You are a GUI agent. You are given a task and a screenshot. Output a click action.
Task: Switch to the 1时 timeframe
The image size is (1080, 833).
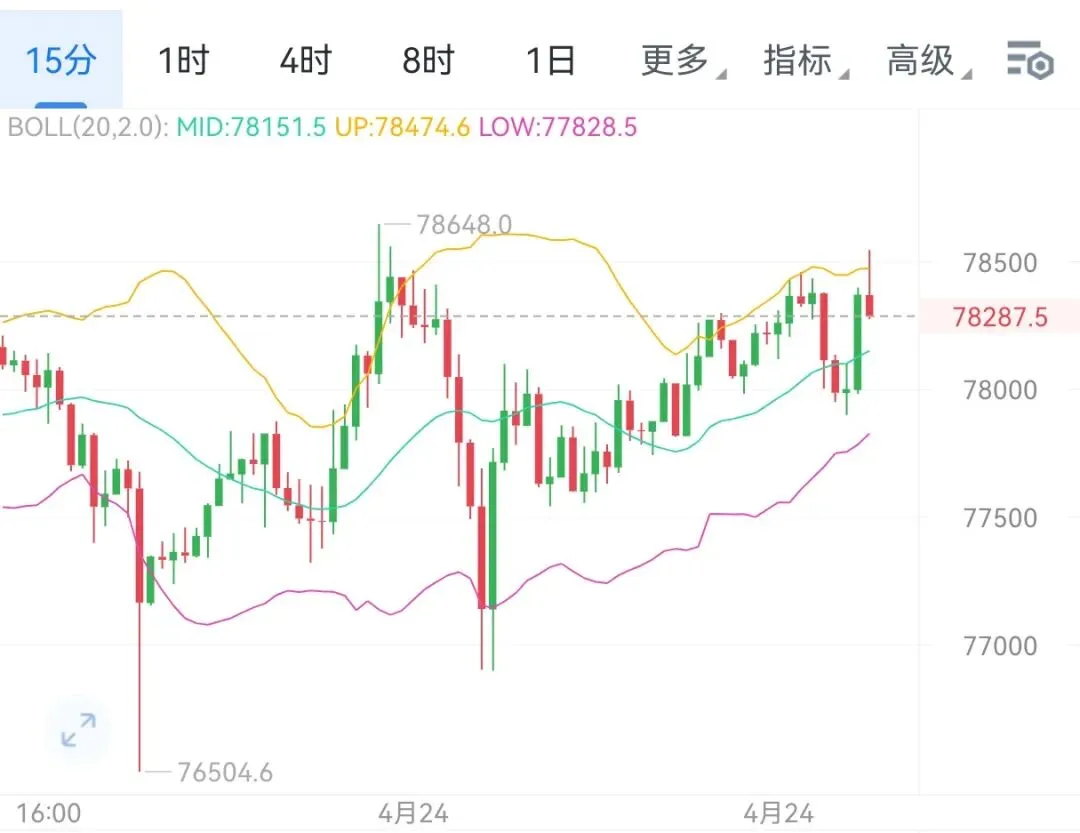(183, 61)
